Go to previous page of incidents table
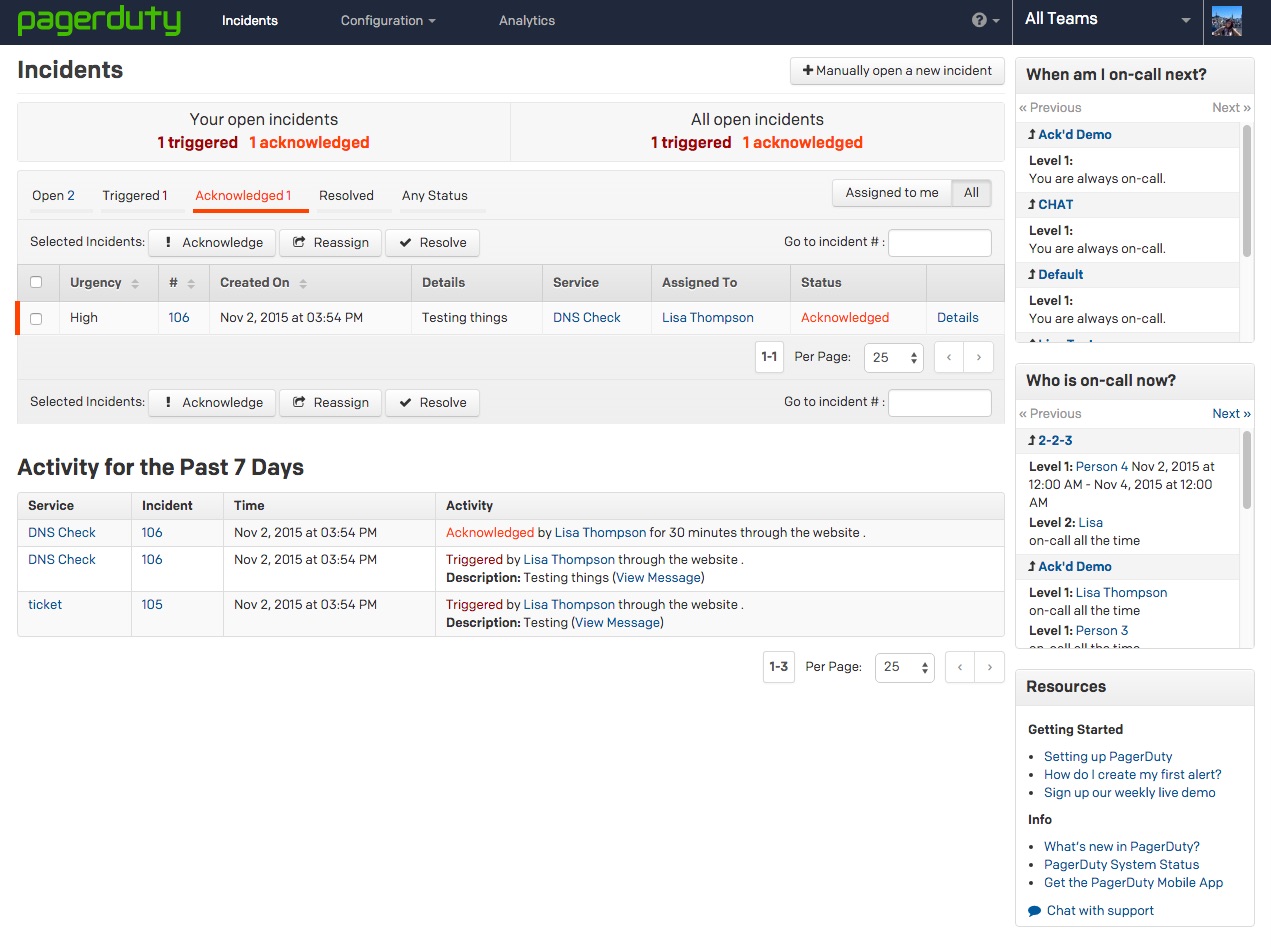Viewport: 1271px width, 947px height. [949, 357]
